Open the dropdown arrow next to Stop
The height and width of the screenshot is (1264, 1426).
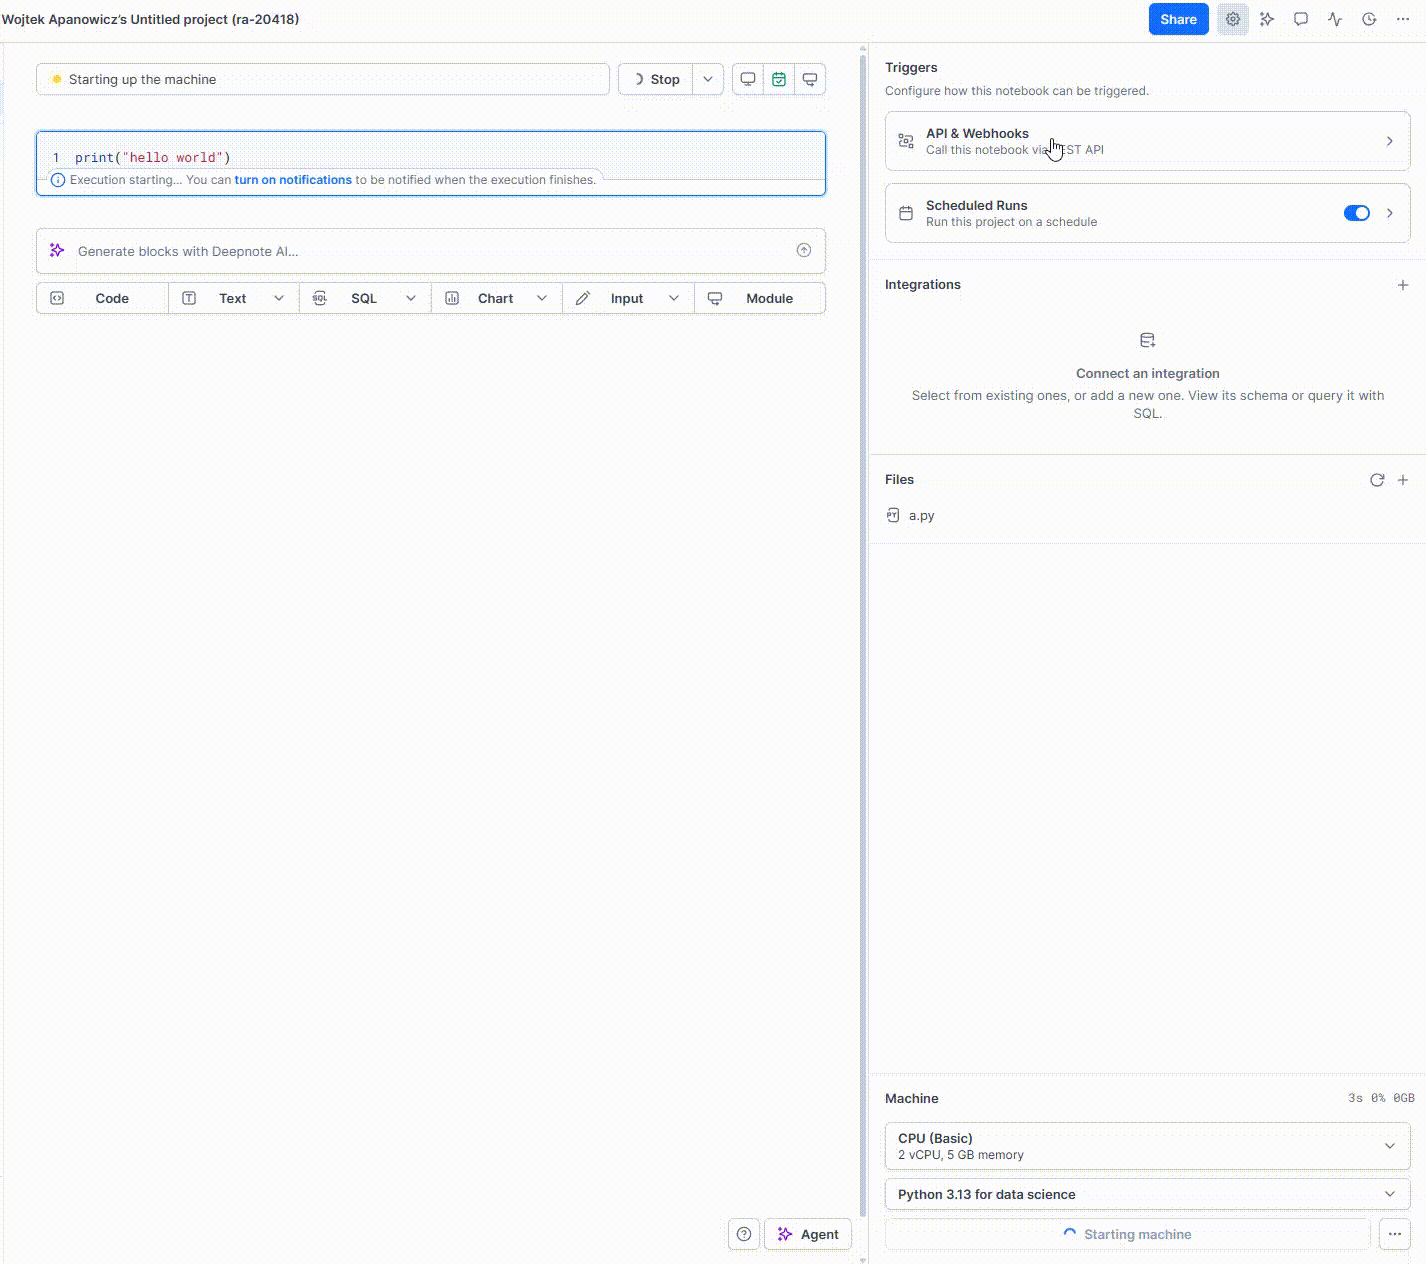pos(708,79)
